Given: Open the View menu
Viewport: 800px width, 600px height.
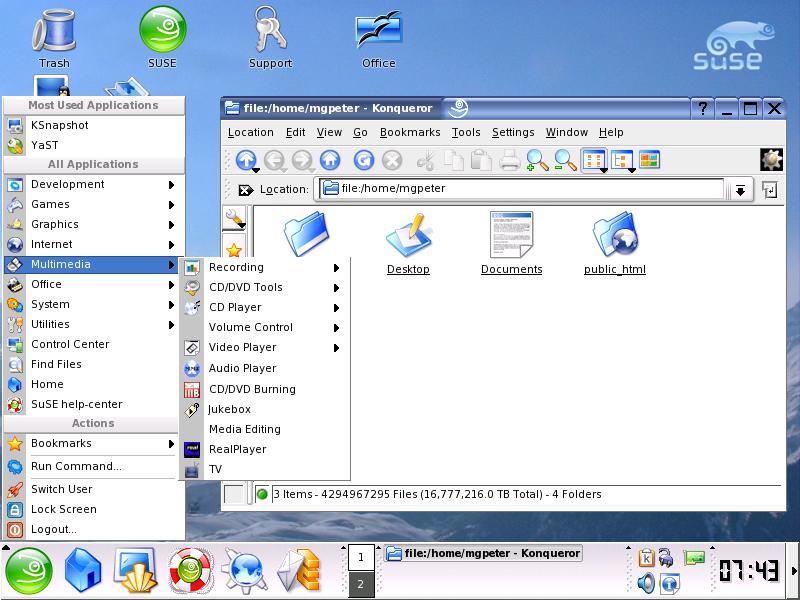Looking at the screenshot, I should [329, 132].
